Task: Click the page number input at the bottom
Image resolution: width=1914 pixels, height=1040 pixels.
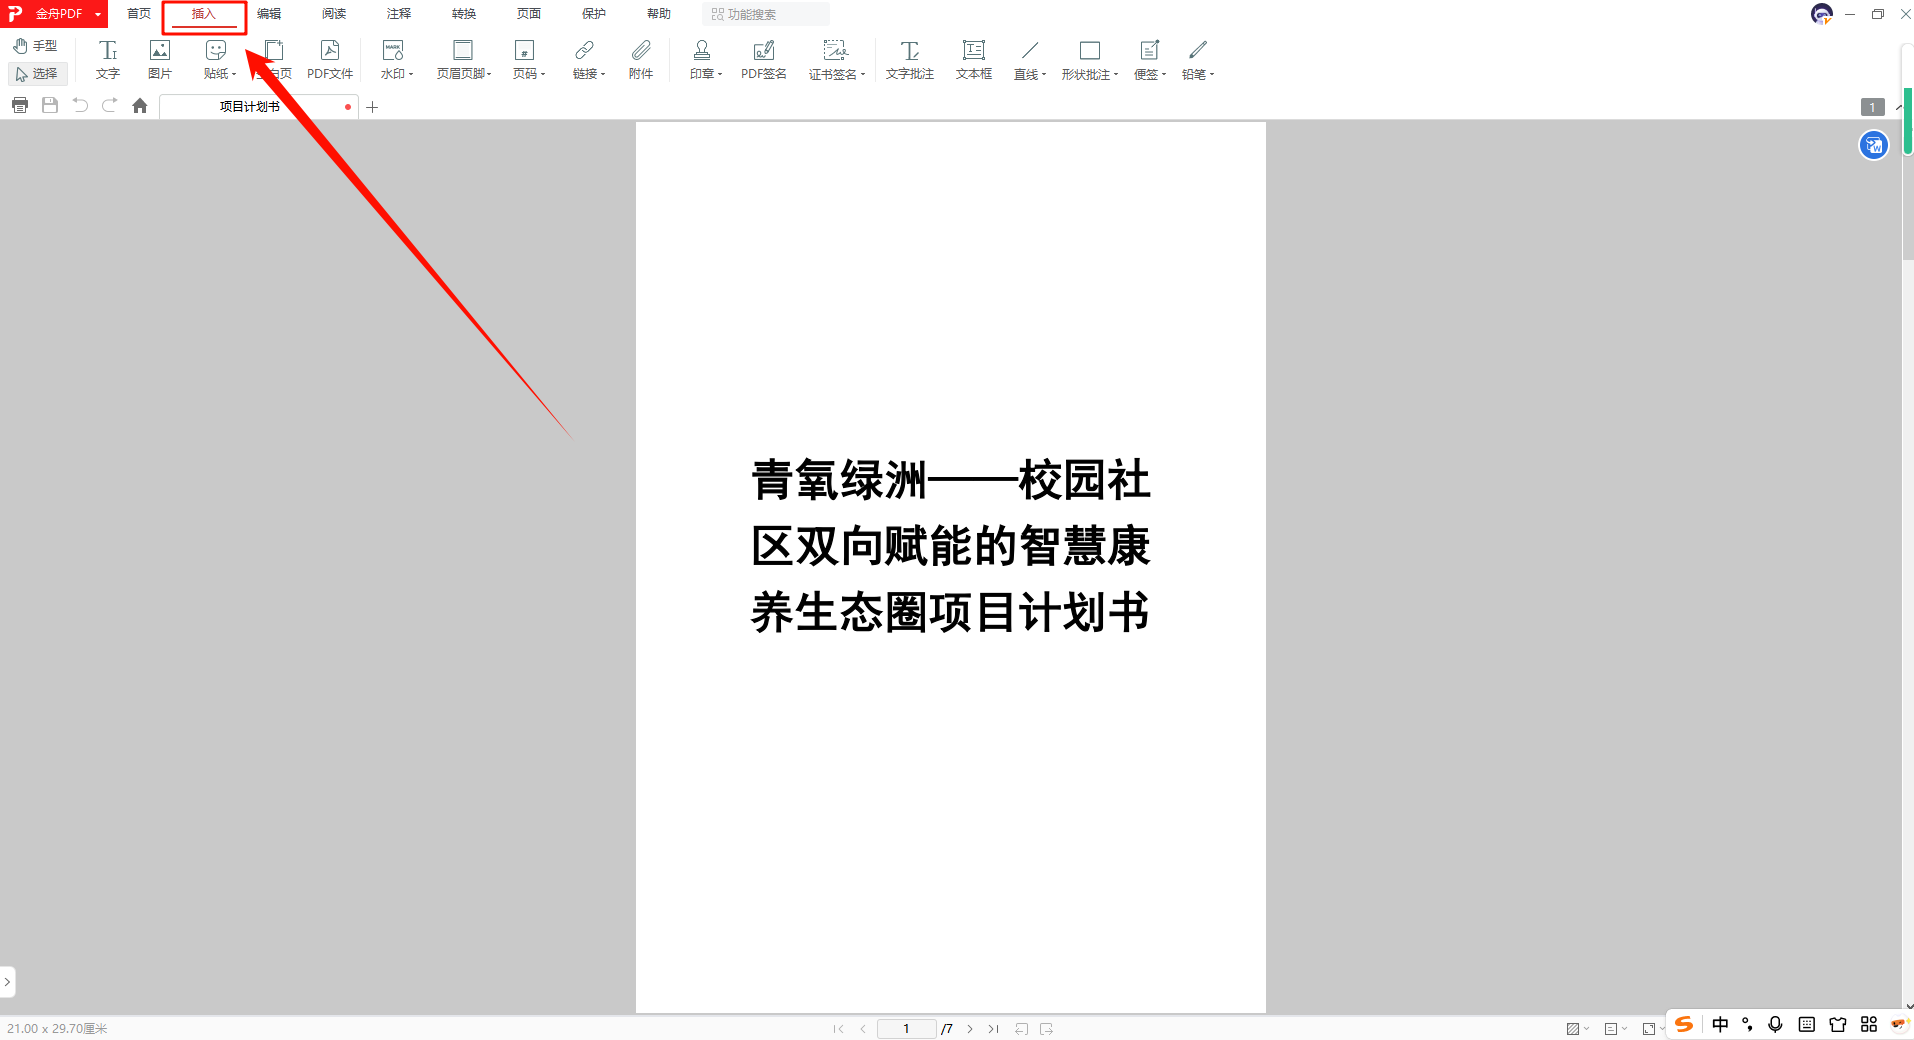Action: point(905,1028)
